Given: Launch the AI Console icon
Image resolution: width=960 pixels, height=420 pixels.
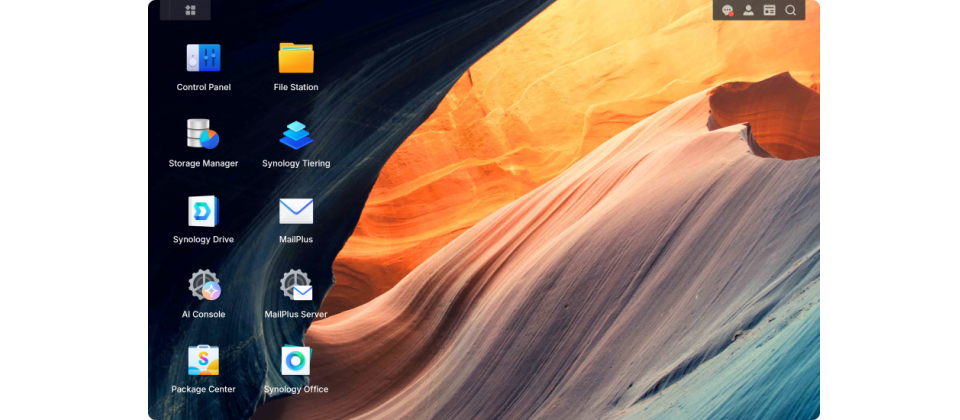Looking at the screenshot, I should coord(203,286).
